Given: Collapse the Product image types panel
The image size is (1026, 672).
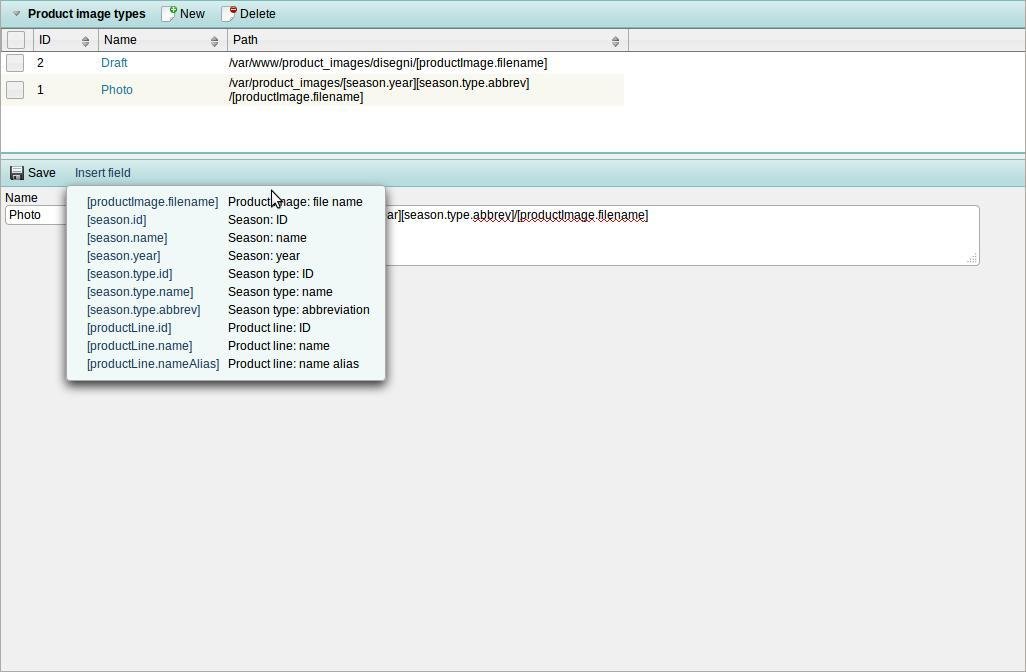Looking at the screenshot, I should coord(14,13).
